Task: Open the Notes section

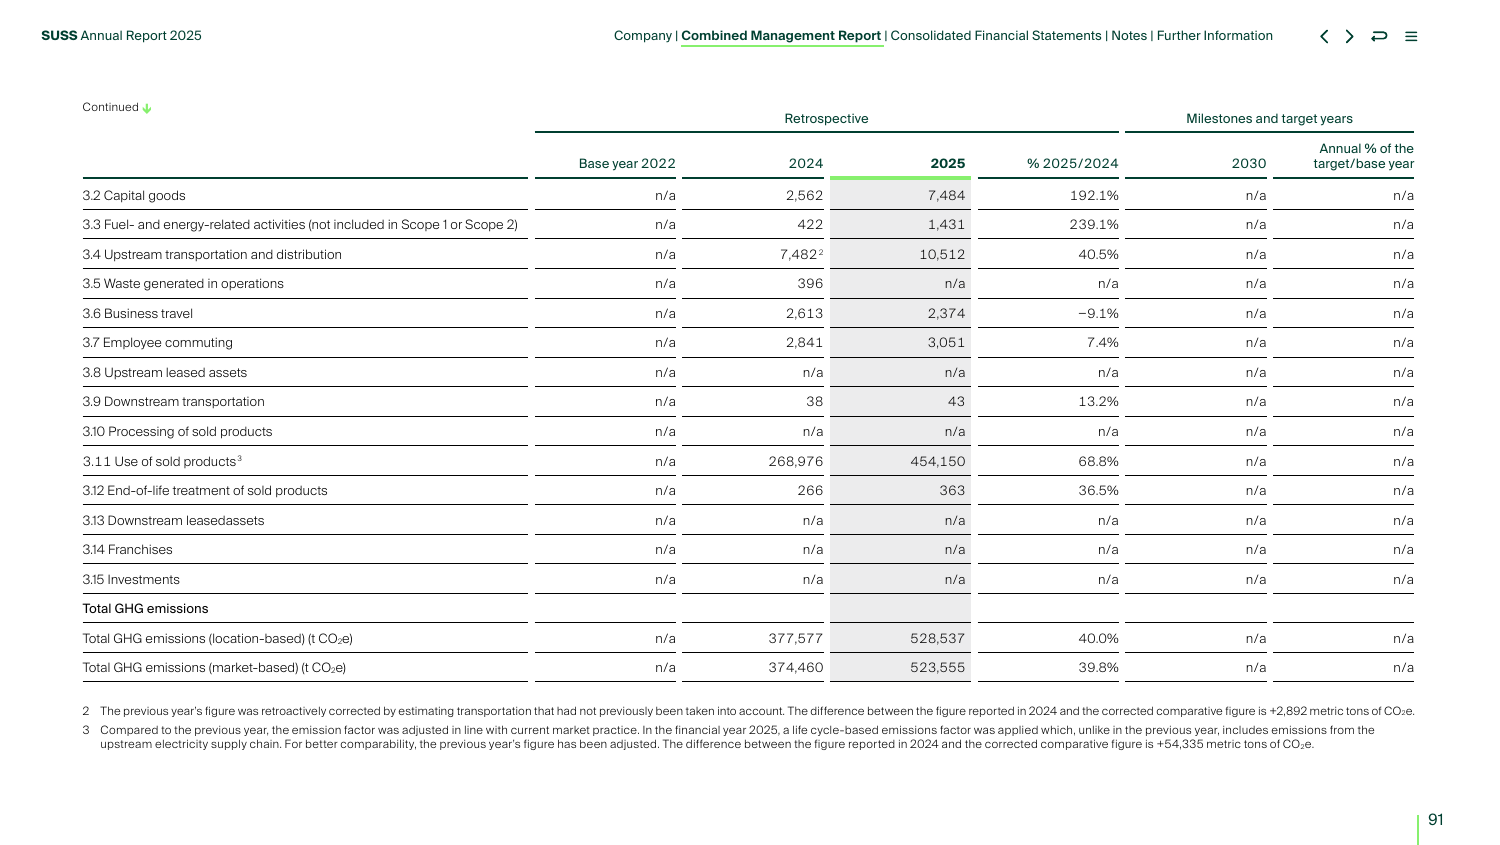Action: (1129, 36)
